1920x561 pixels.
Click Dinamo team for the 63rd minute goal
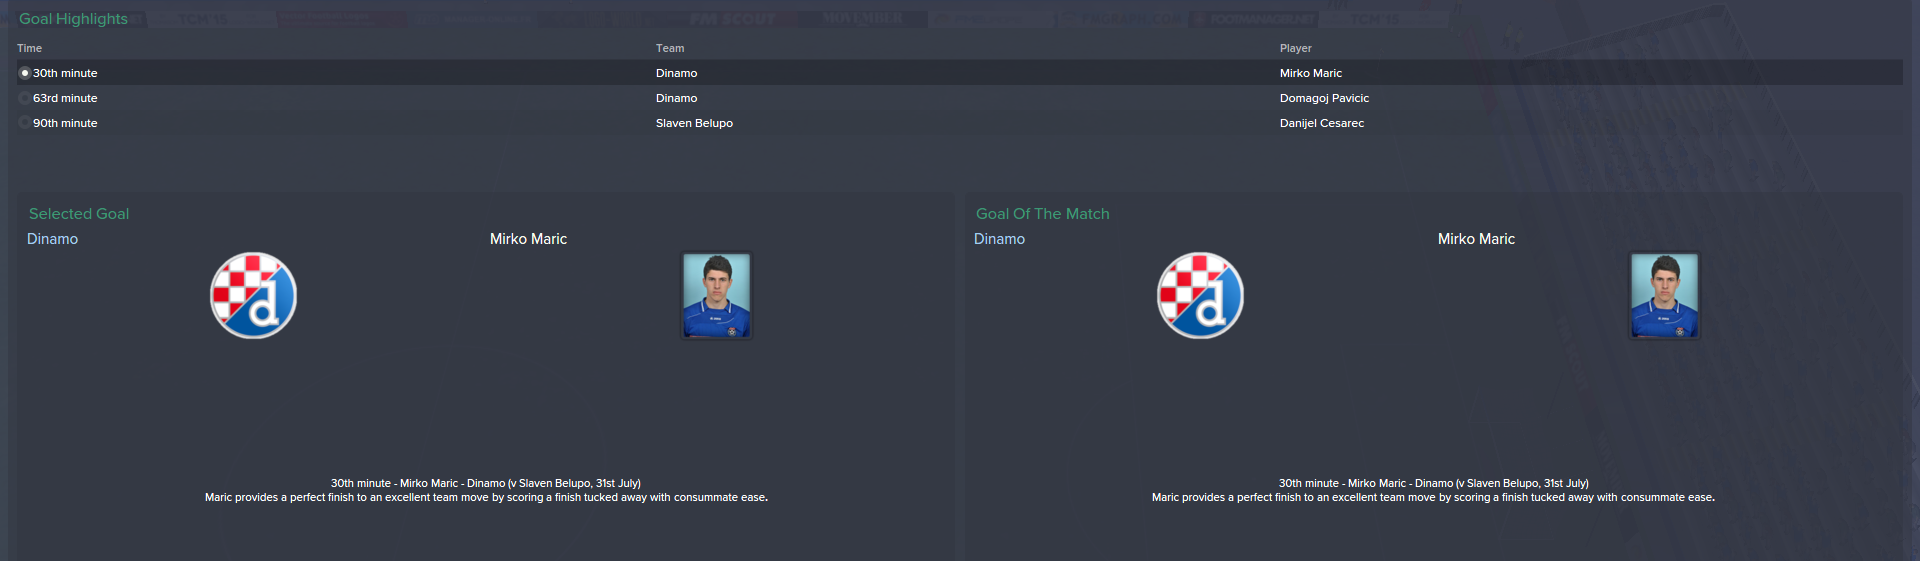676,98
